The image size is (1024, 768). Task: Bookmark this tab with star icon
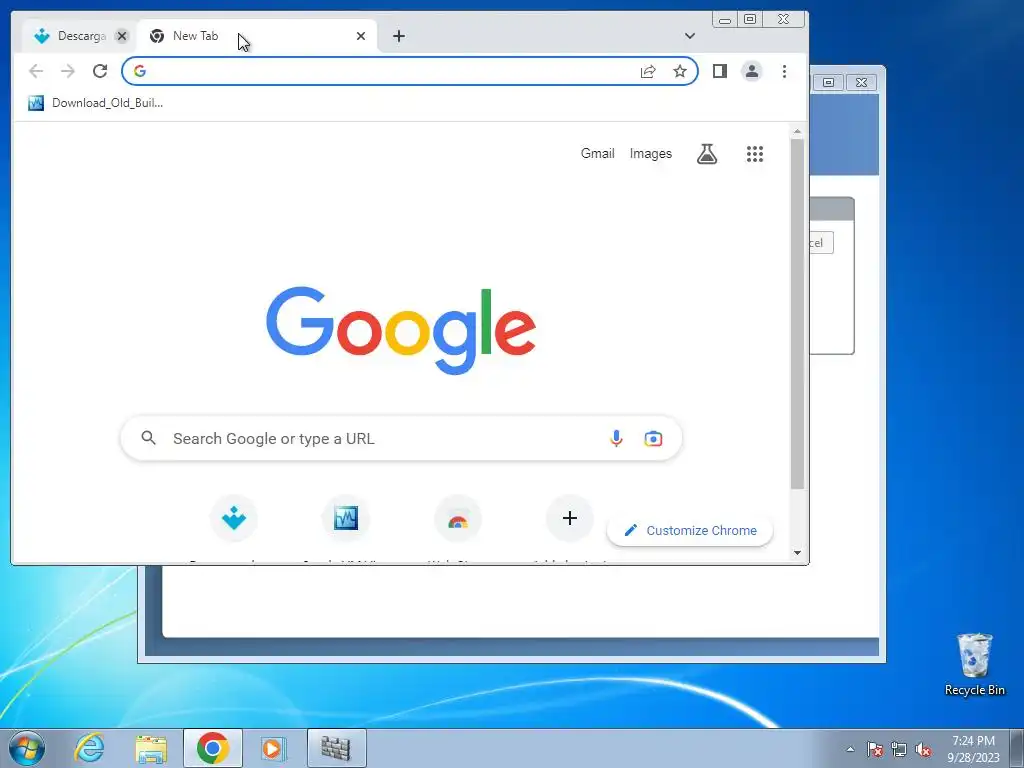[680, 71]
